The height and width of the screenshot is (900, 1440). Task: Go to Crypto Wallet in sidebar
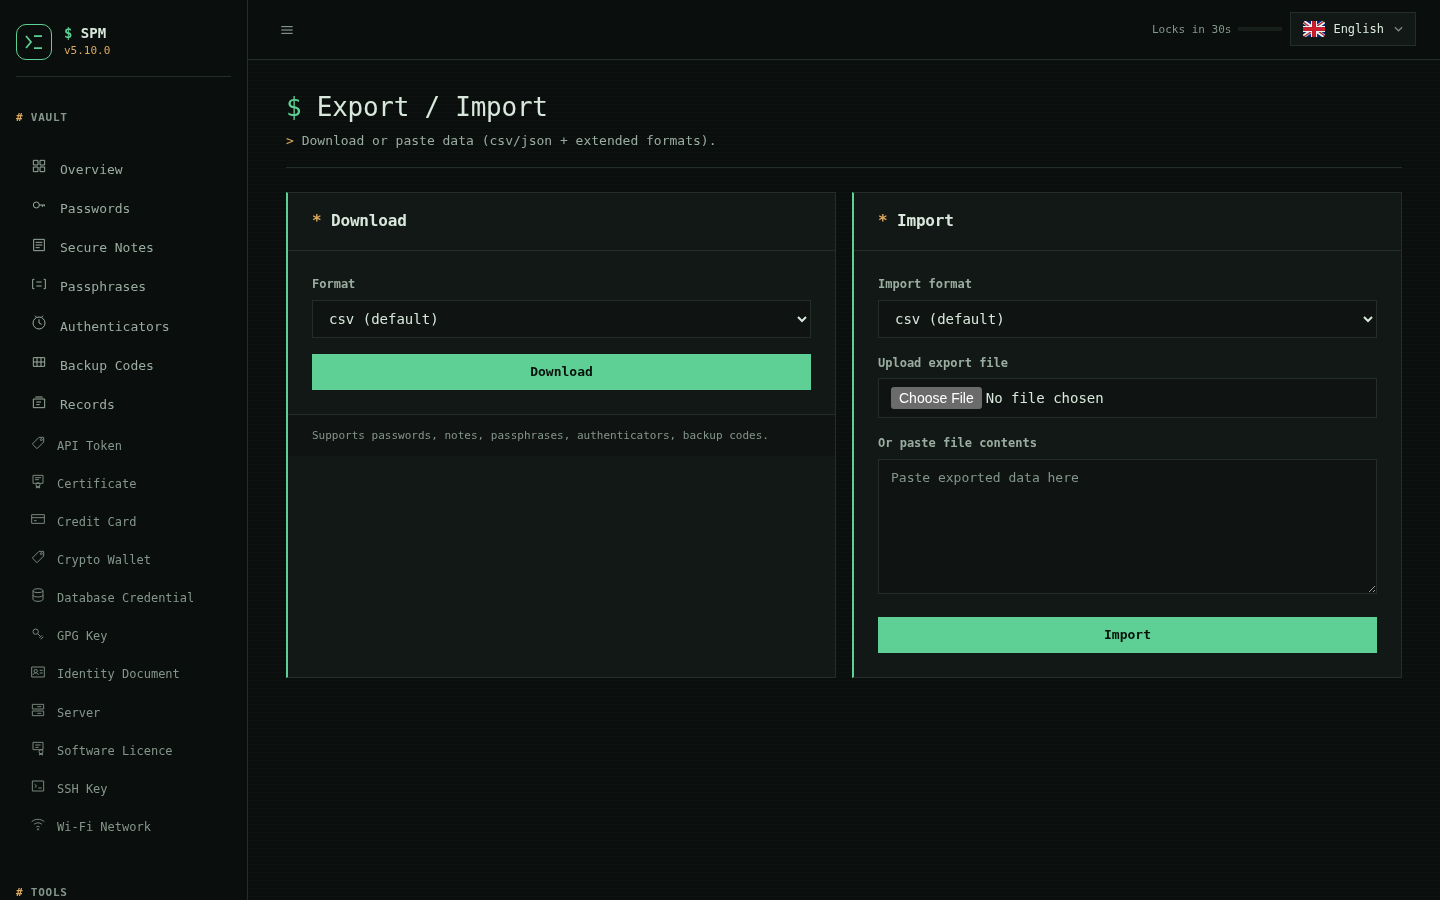pos(104,560)
